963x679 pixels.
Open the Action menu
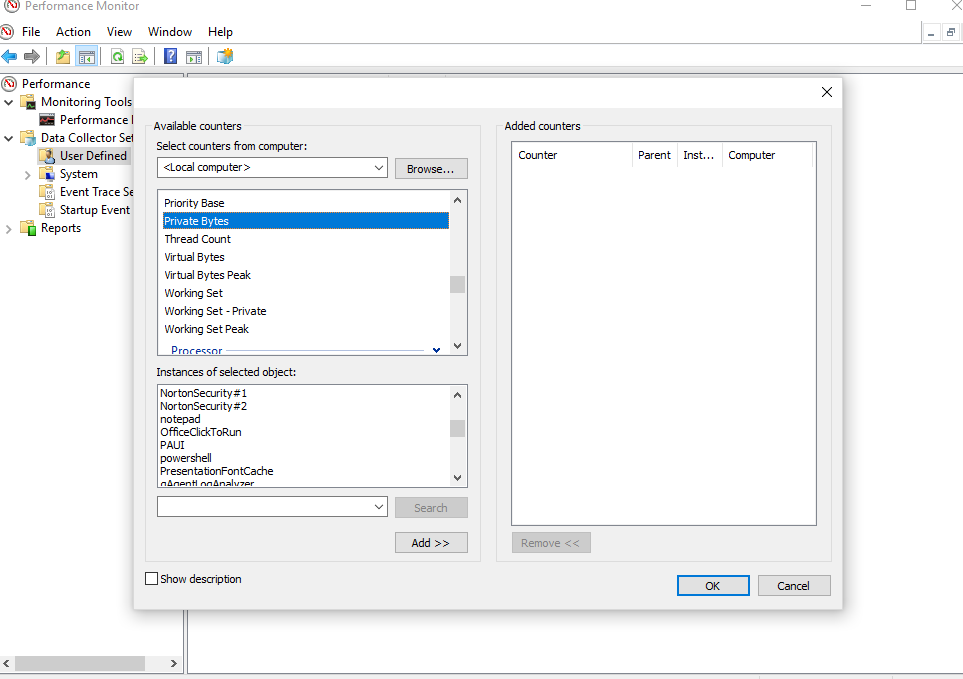[x=73, y=31]
